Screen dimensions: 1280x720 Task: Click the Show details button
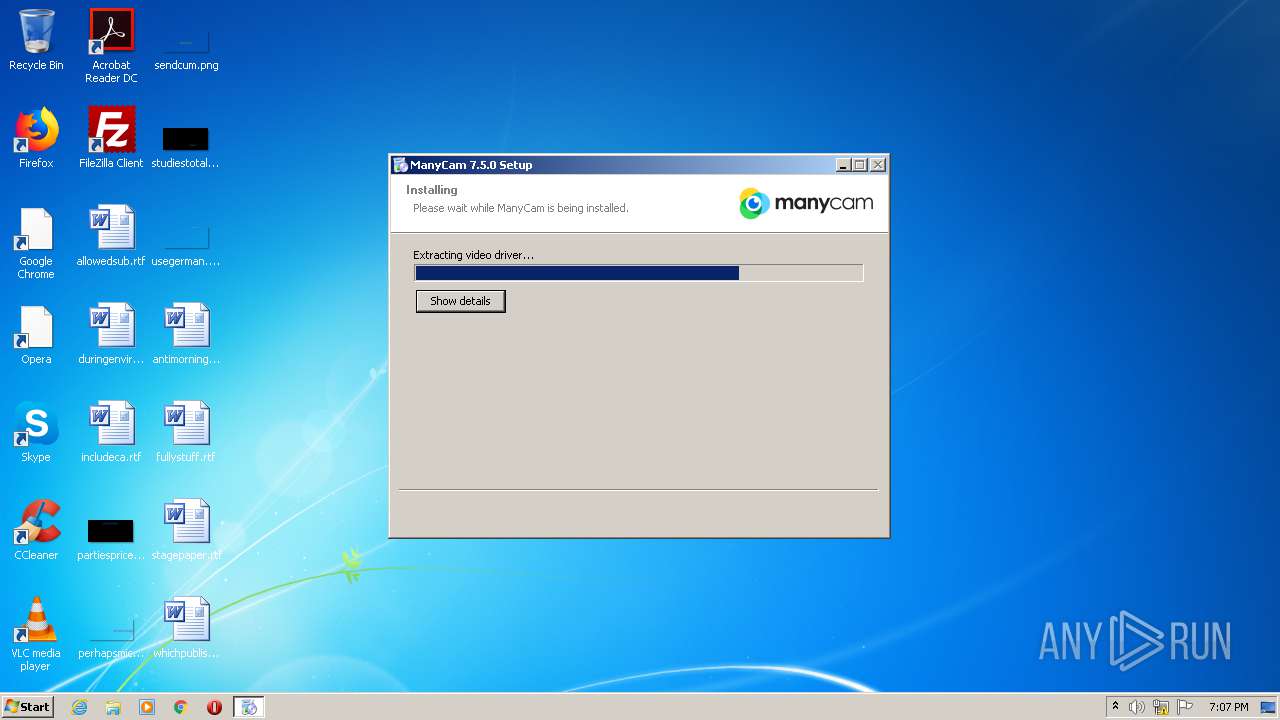[460, 301]
